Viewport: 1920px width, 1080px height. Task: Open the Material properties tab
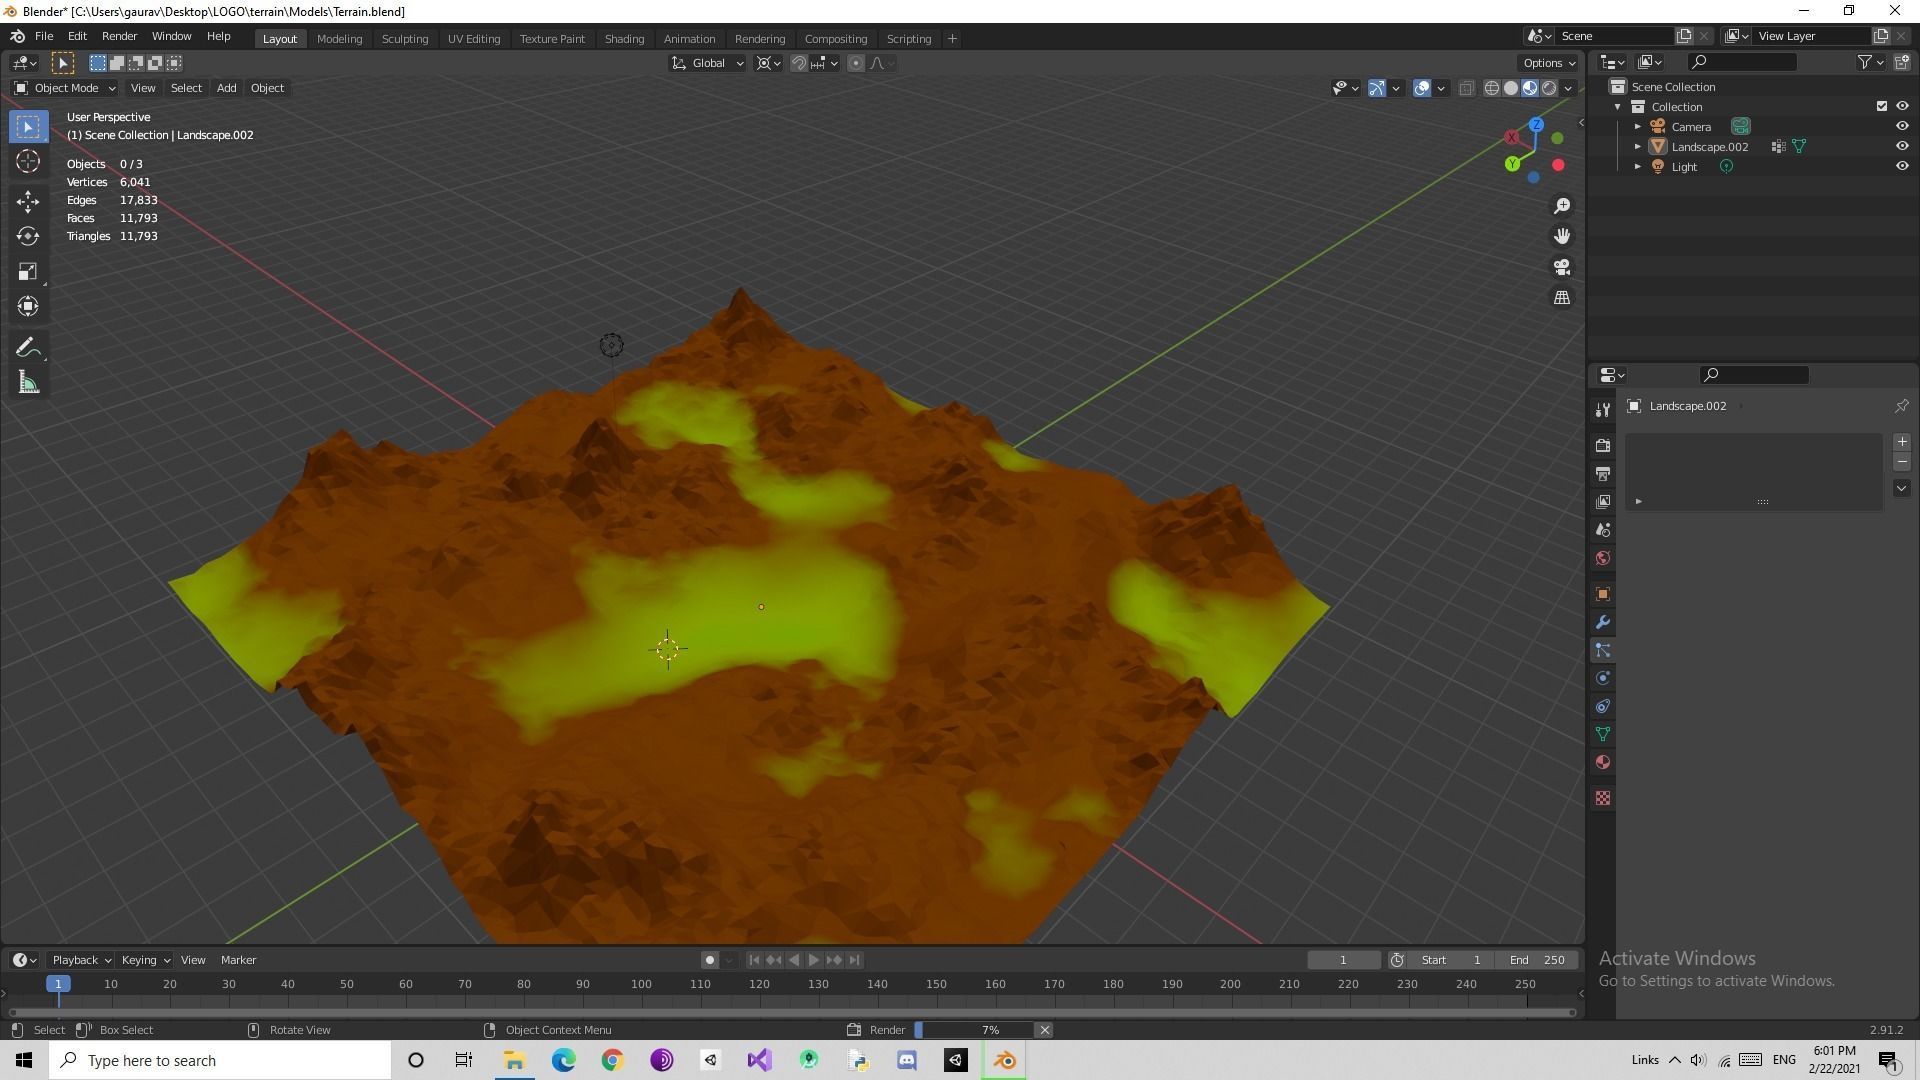[1603, 762]
